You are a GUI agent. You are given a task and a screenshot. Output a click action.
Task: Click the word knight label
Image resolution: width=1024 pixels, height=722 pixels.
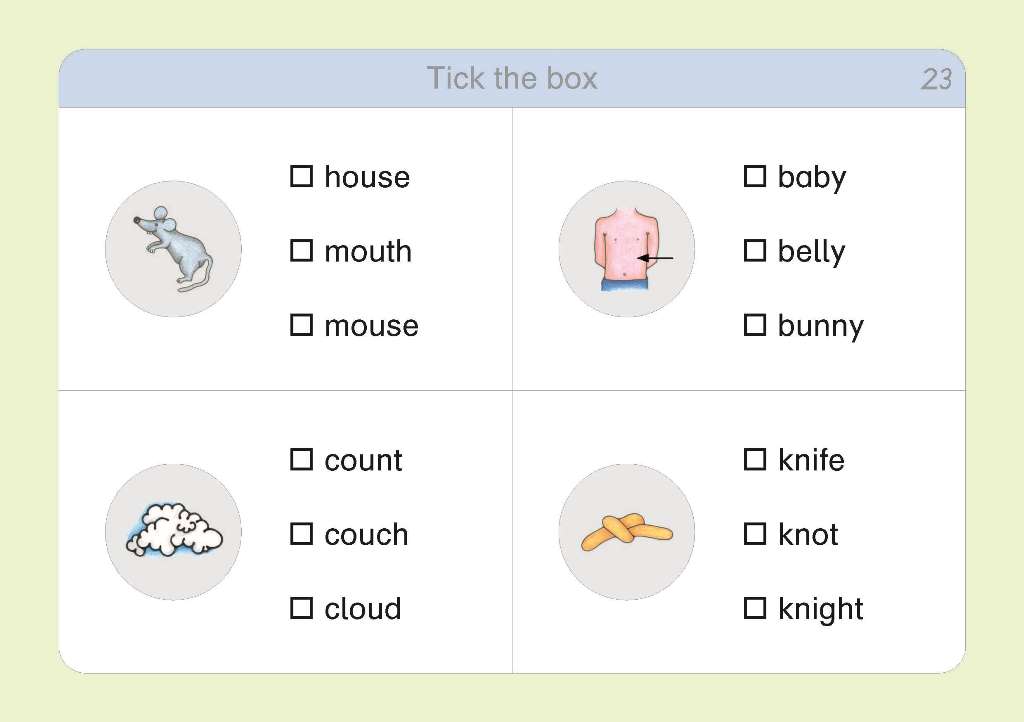(821, 610)
